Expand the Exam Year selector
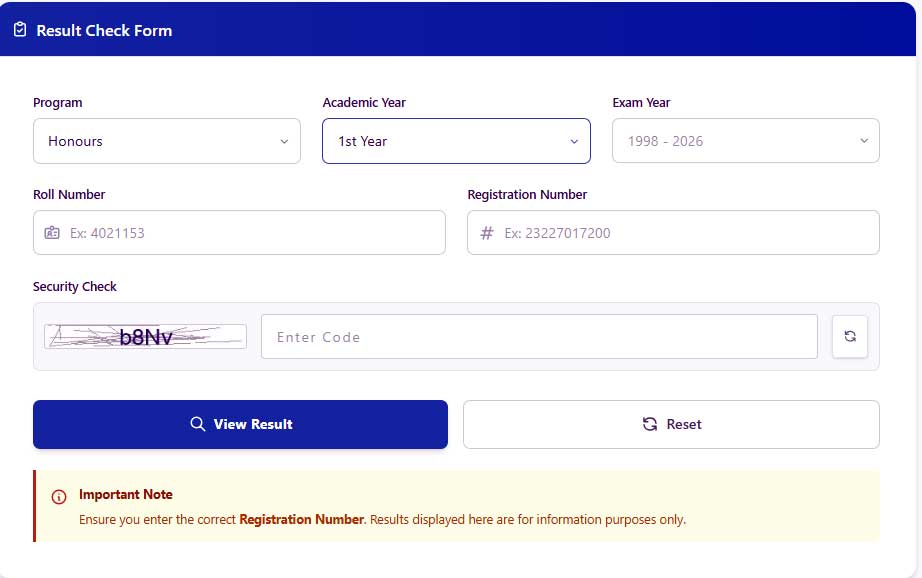Image resolution: width=922 pixels, height=578 pixels. pos(745,141)
